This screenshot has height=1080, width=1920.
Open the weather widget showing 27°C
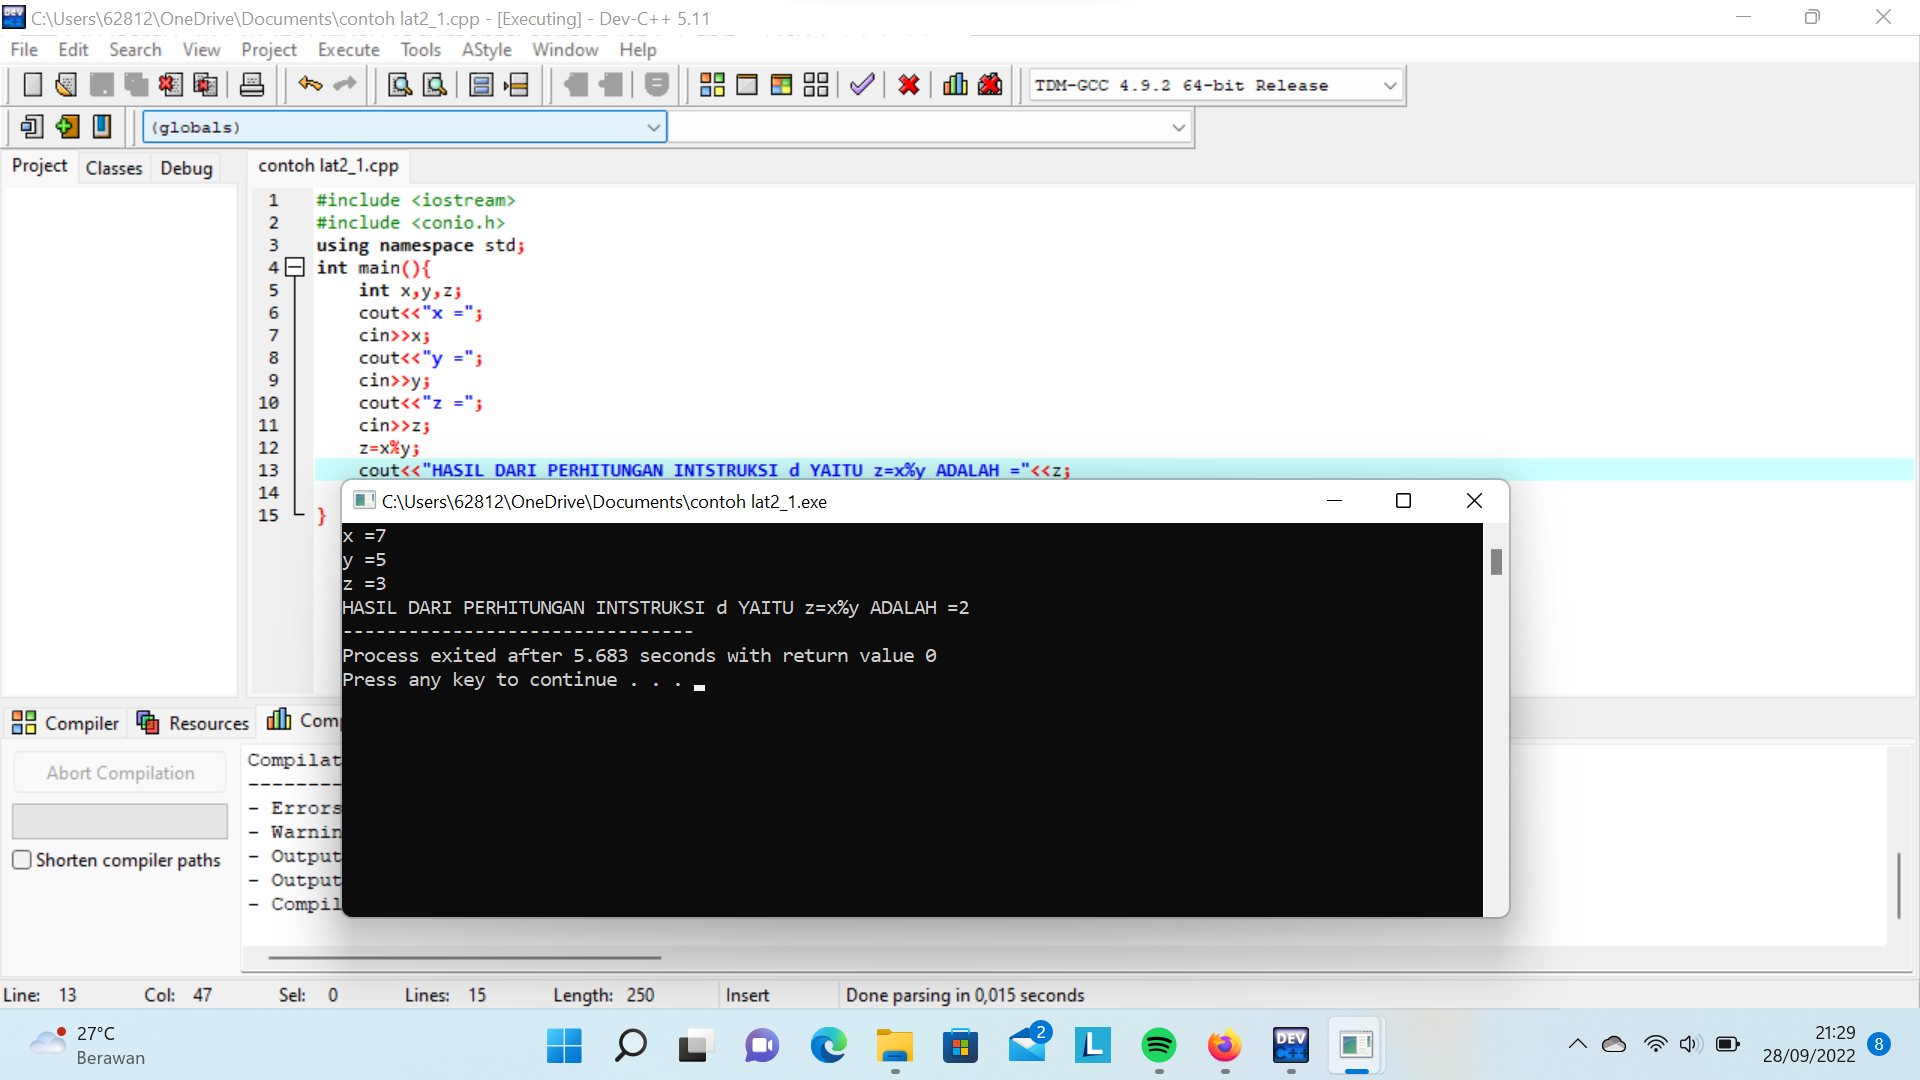tap(87, 1045)
